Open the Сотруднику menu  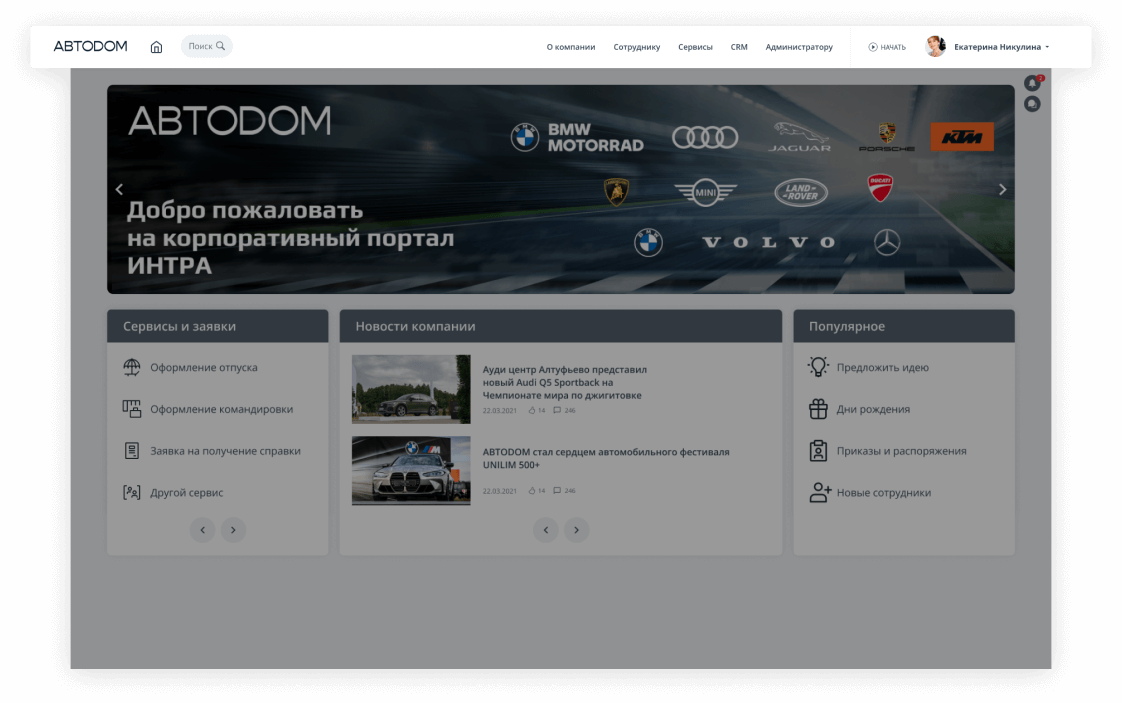(x=636, y=47)
